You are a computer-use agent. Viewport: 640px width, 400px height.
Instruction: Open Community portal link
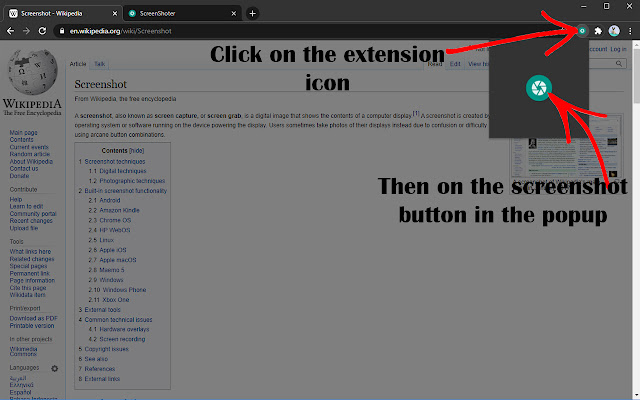point(33,213)
